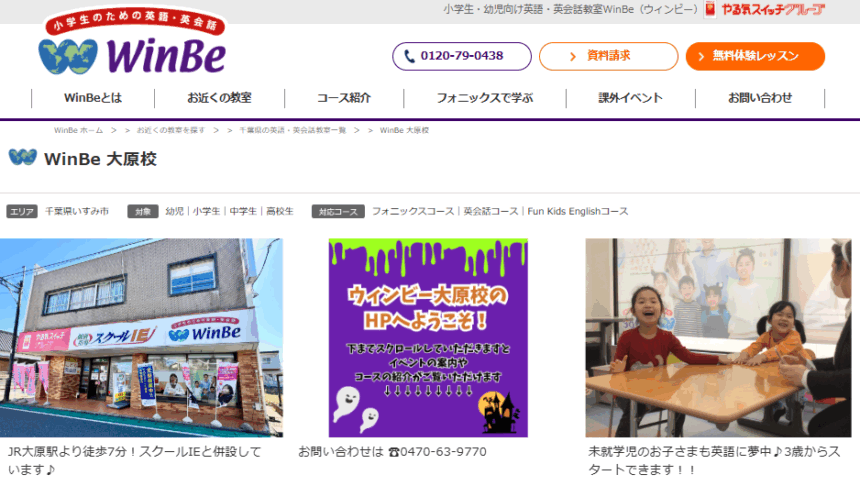
Task: Click the phone icon beside 0120-79-0438
Action: pos(409,57)
